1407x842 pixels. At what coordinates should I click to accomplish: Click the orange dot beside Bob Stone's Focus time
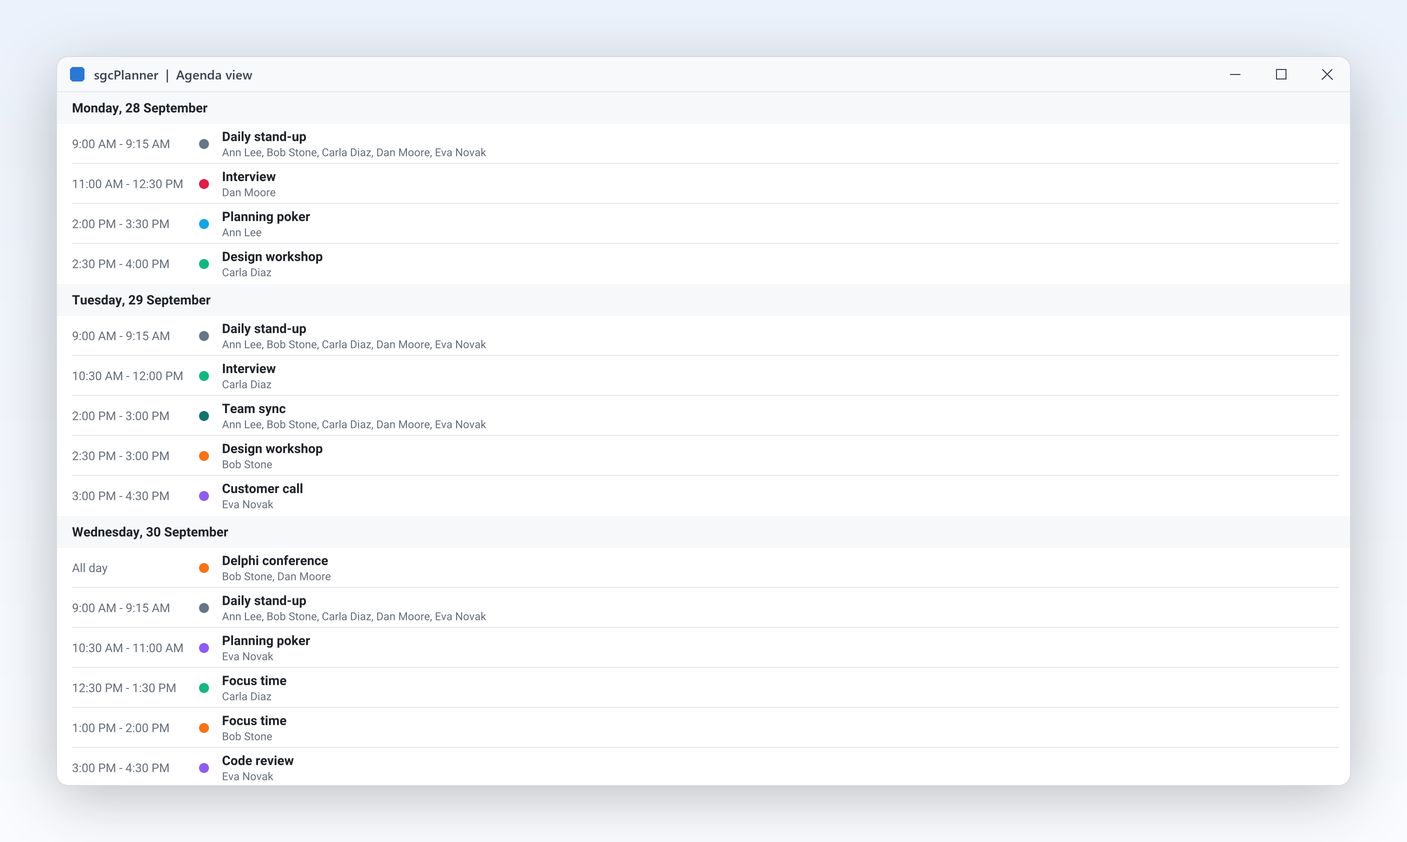[x=204, y=728]
